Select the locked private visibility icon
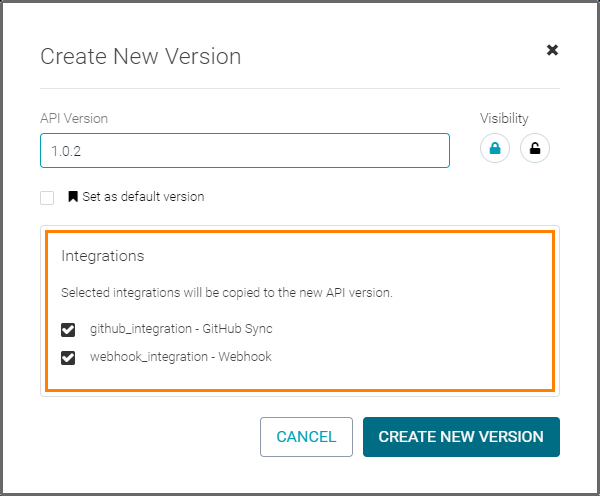 [495, 149]
